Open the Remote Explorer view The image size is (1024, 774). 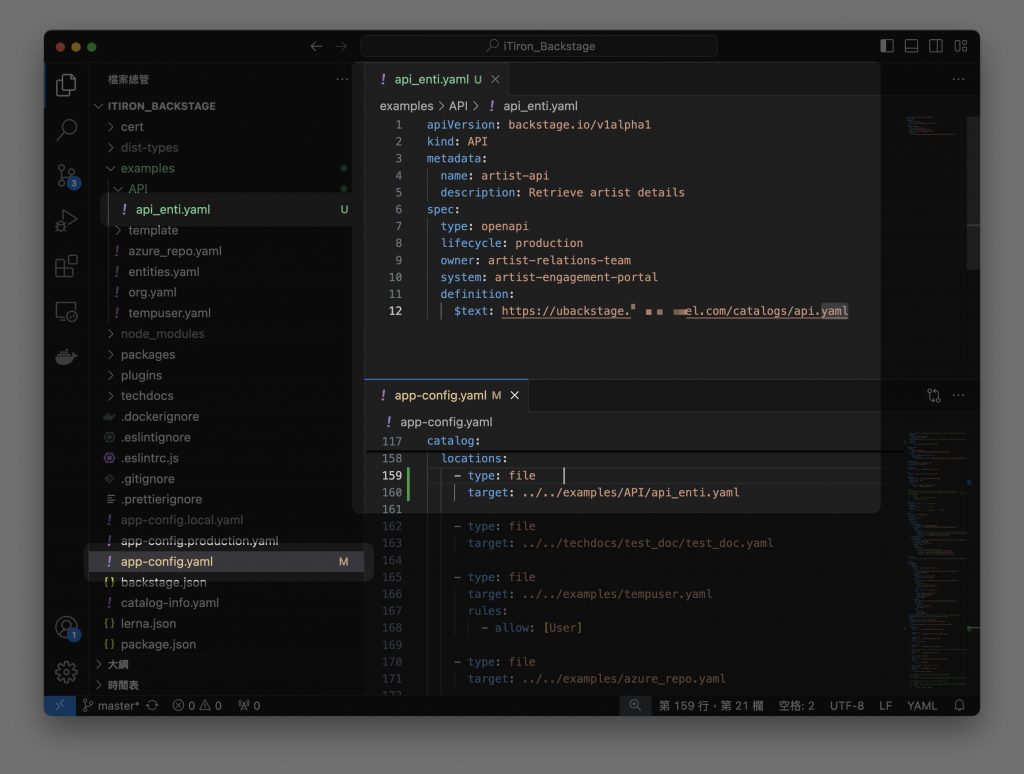[66, 312]
